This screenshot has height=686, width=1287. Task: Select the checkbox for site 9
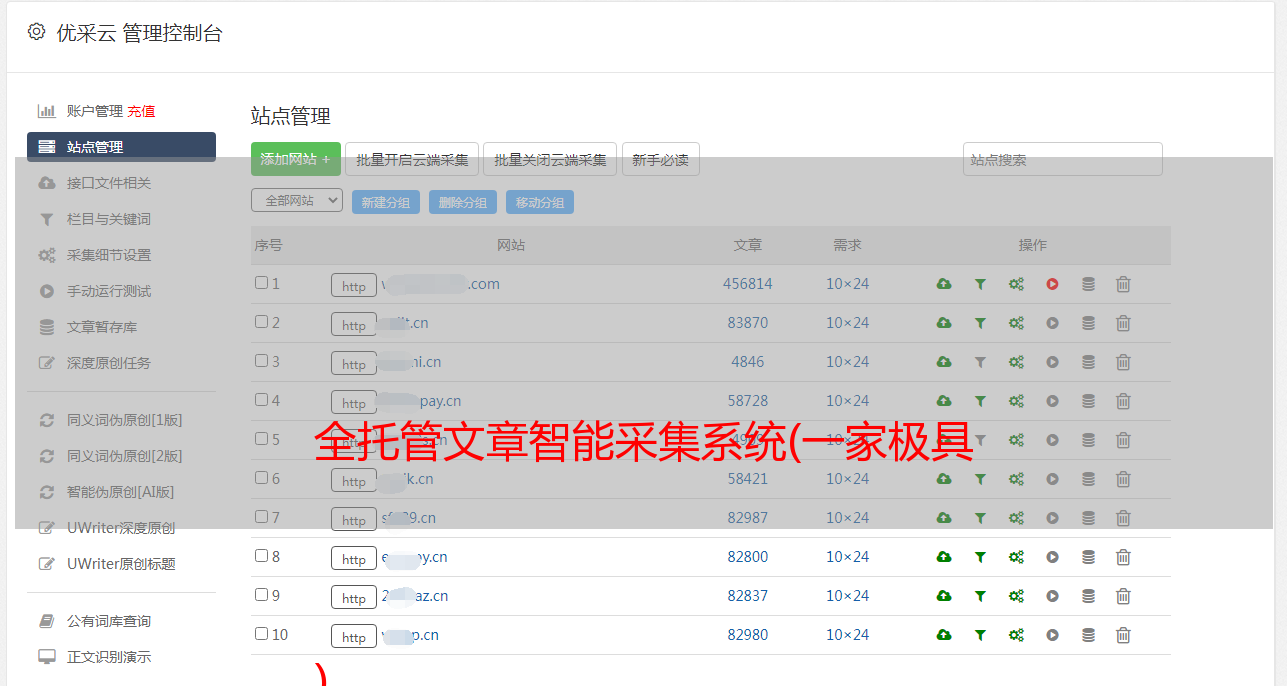261,595
